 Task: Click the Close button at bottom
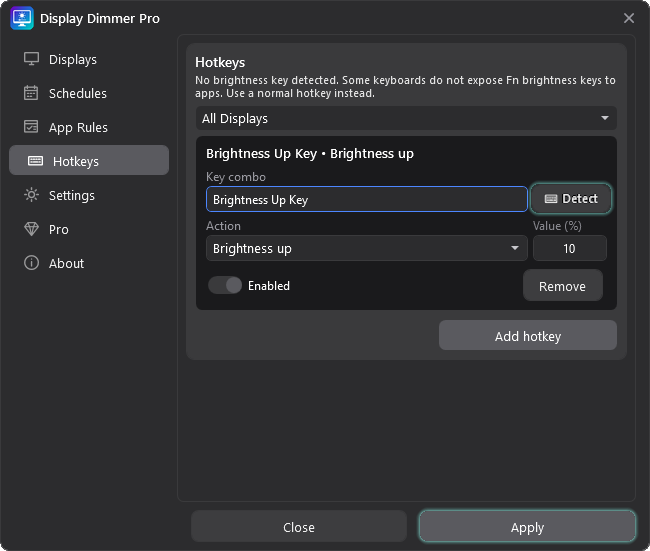tap(298, 527)
